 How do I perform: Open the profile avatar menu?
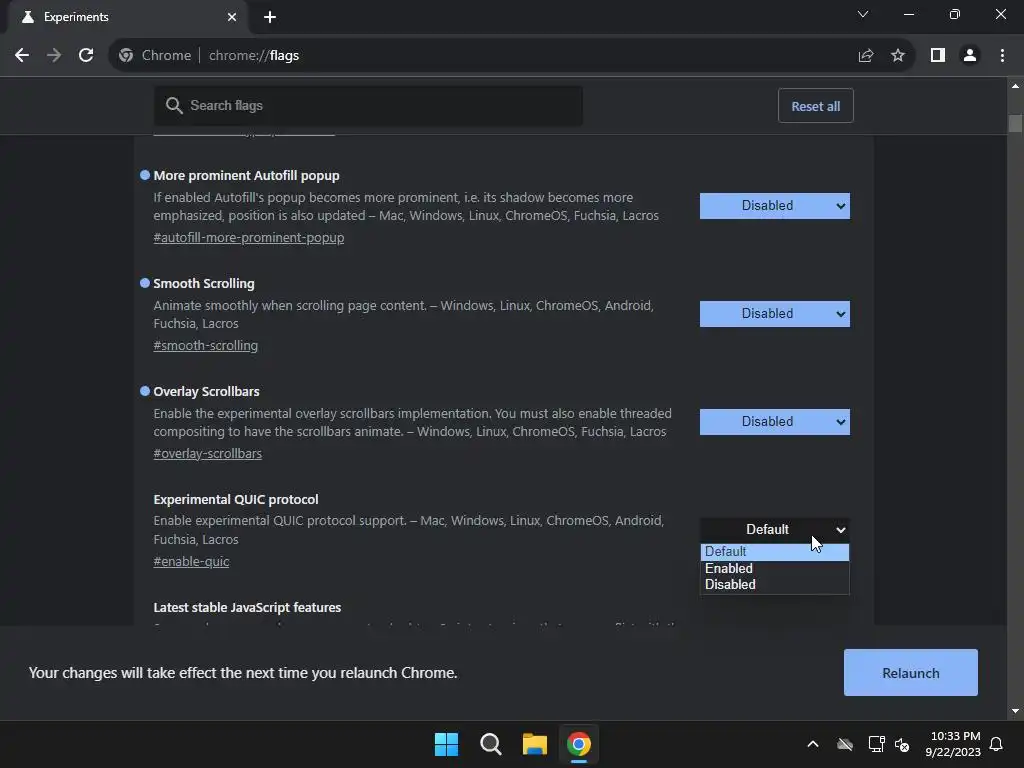[970, 56]
